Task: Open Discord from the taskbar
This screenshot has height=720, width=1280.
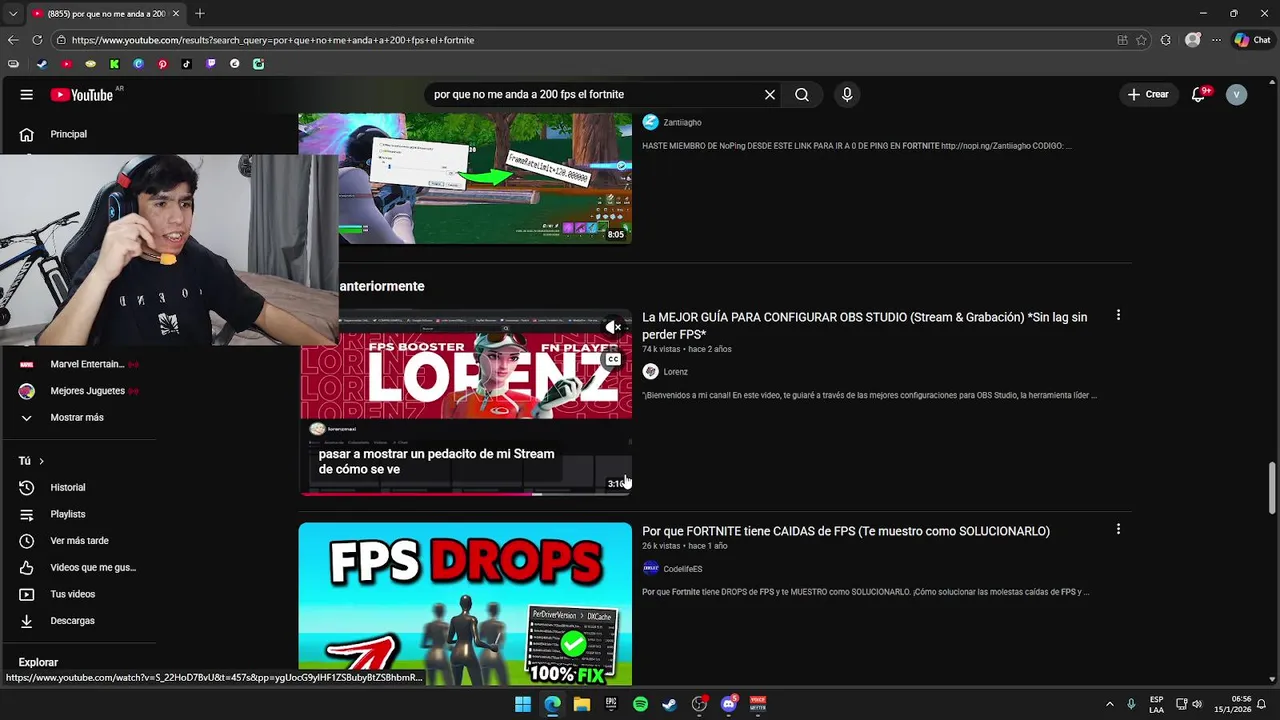Action: tap(729, 704)
